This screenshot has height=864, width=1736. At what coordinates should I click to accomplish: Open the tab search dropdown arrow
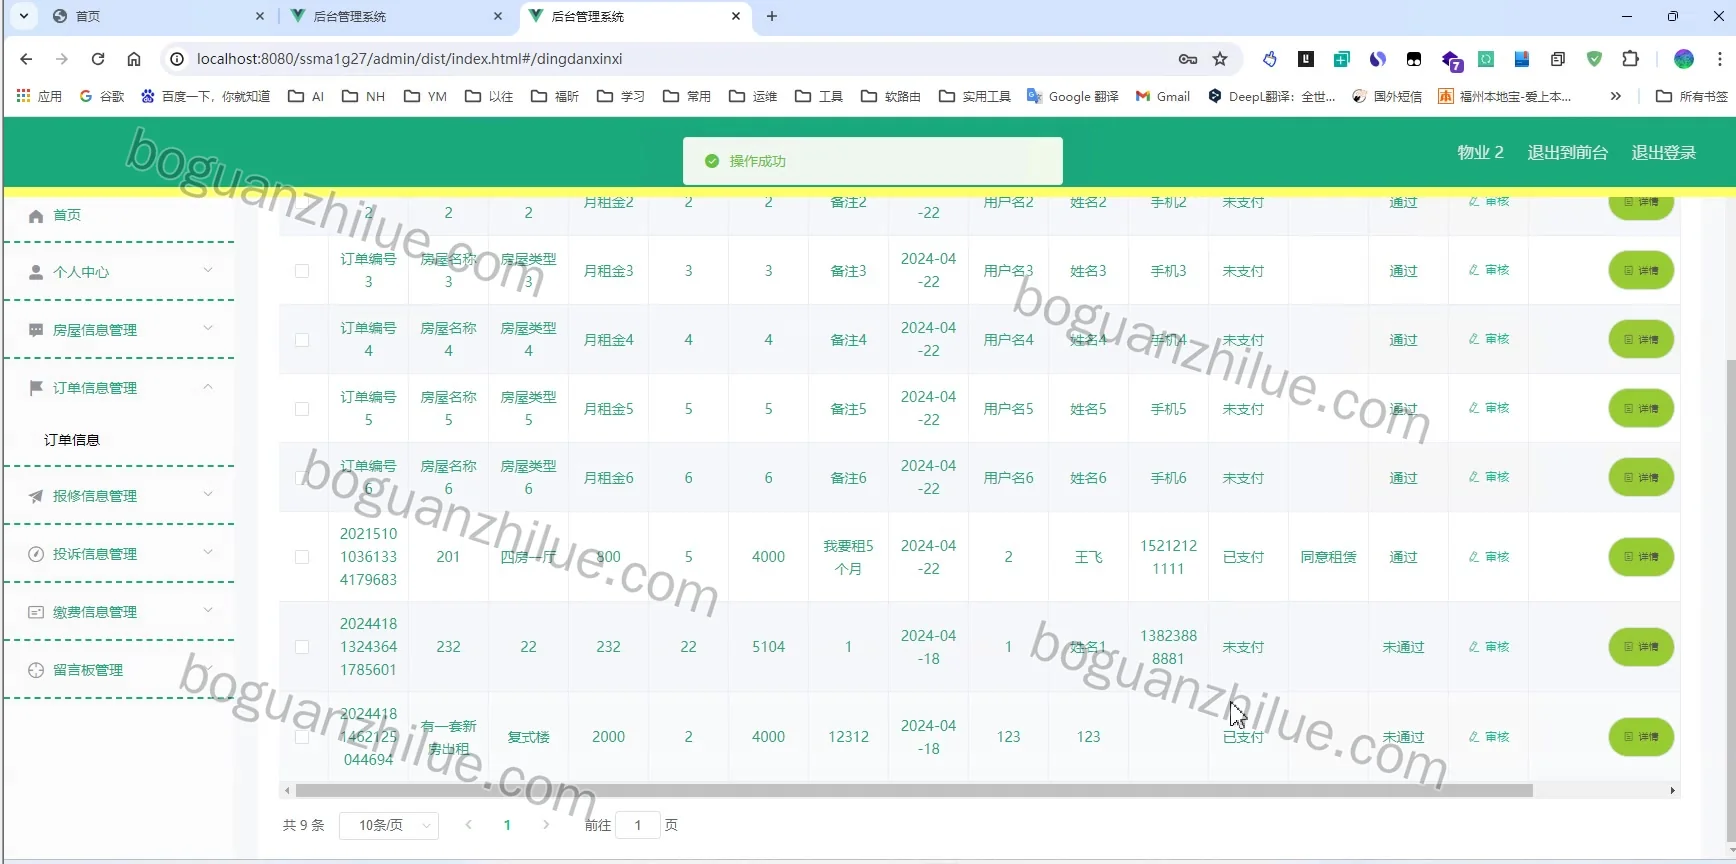point(23,16)
